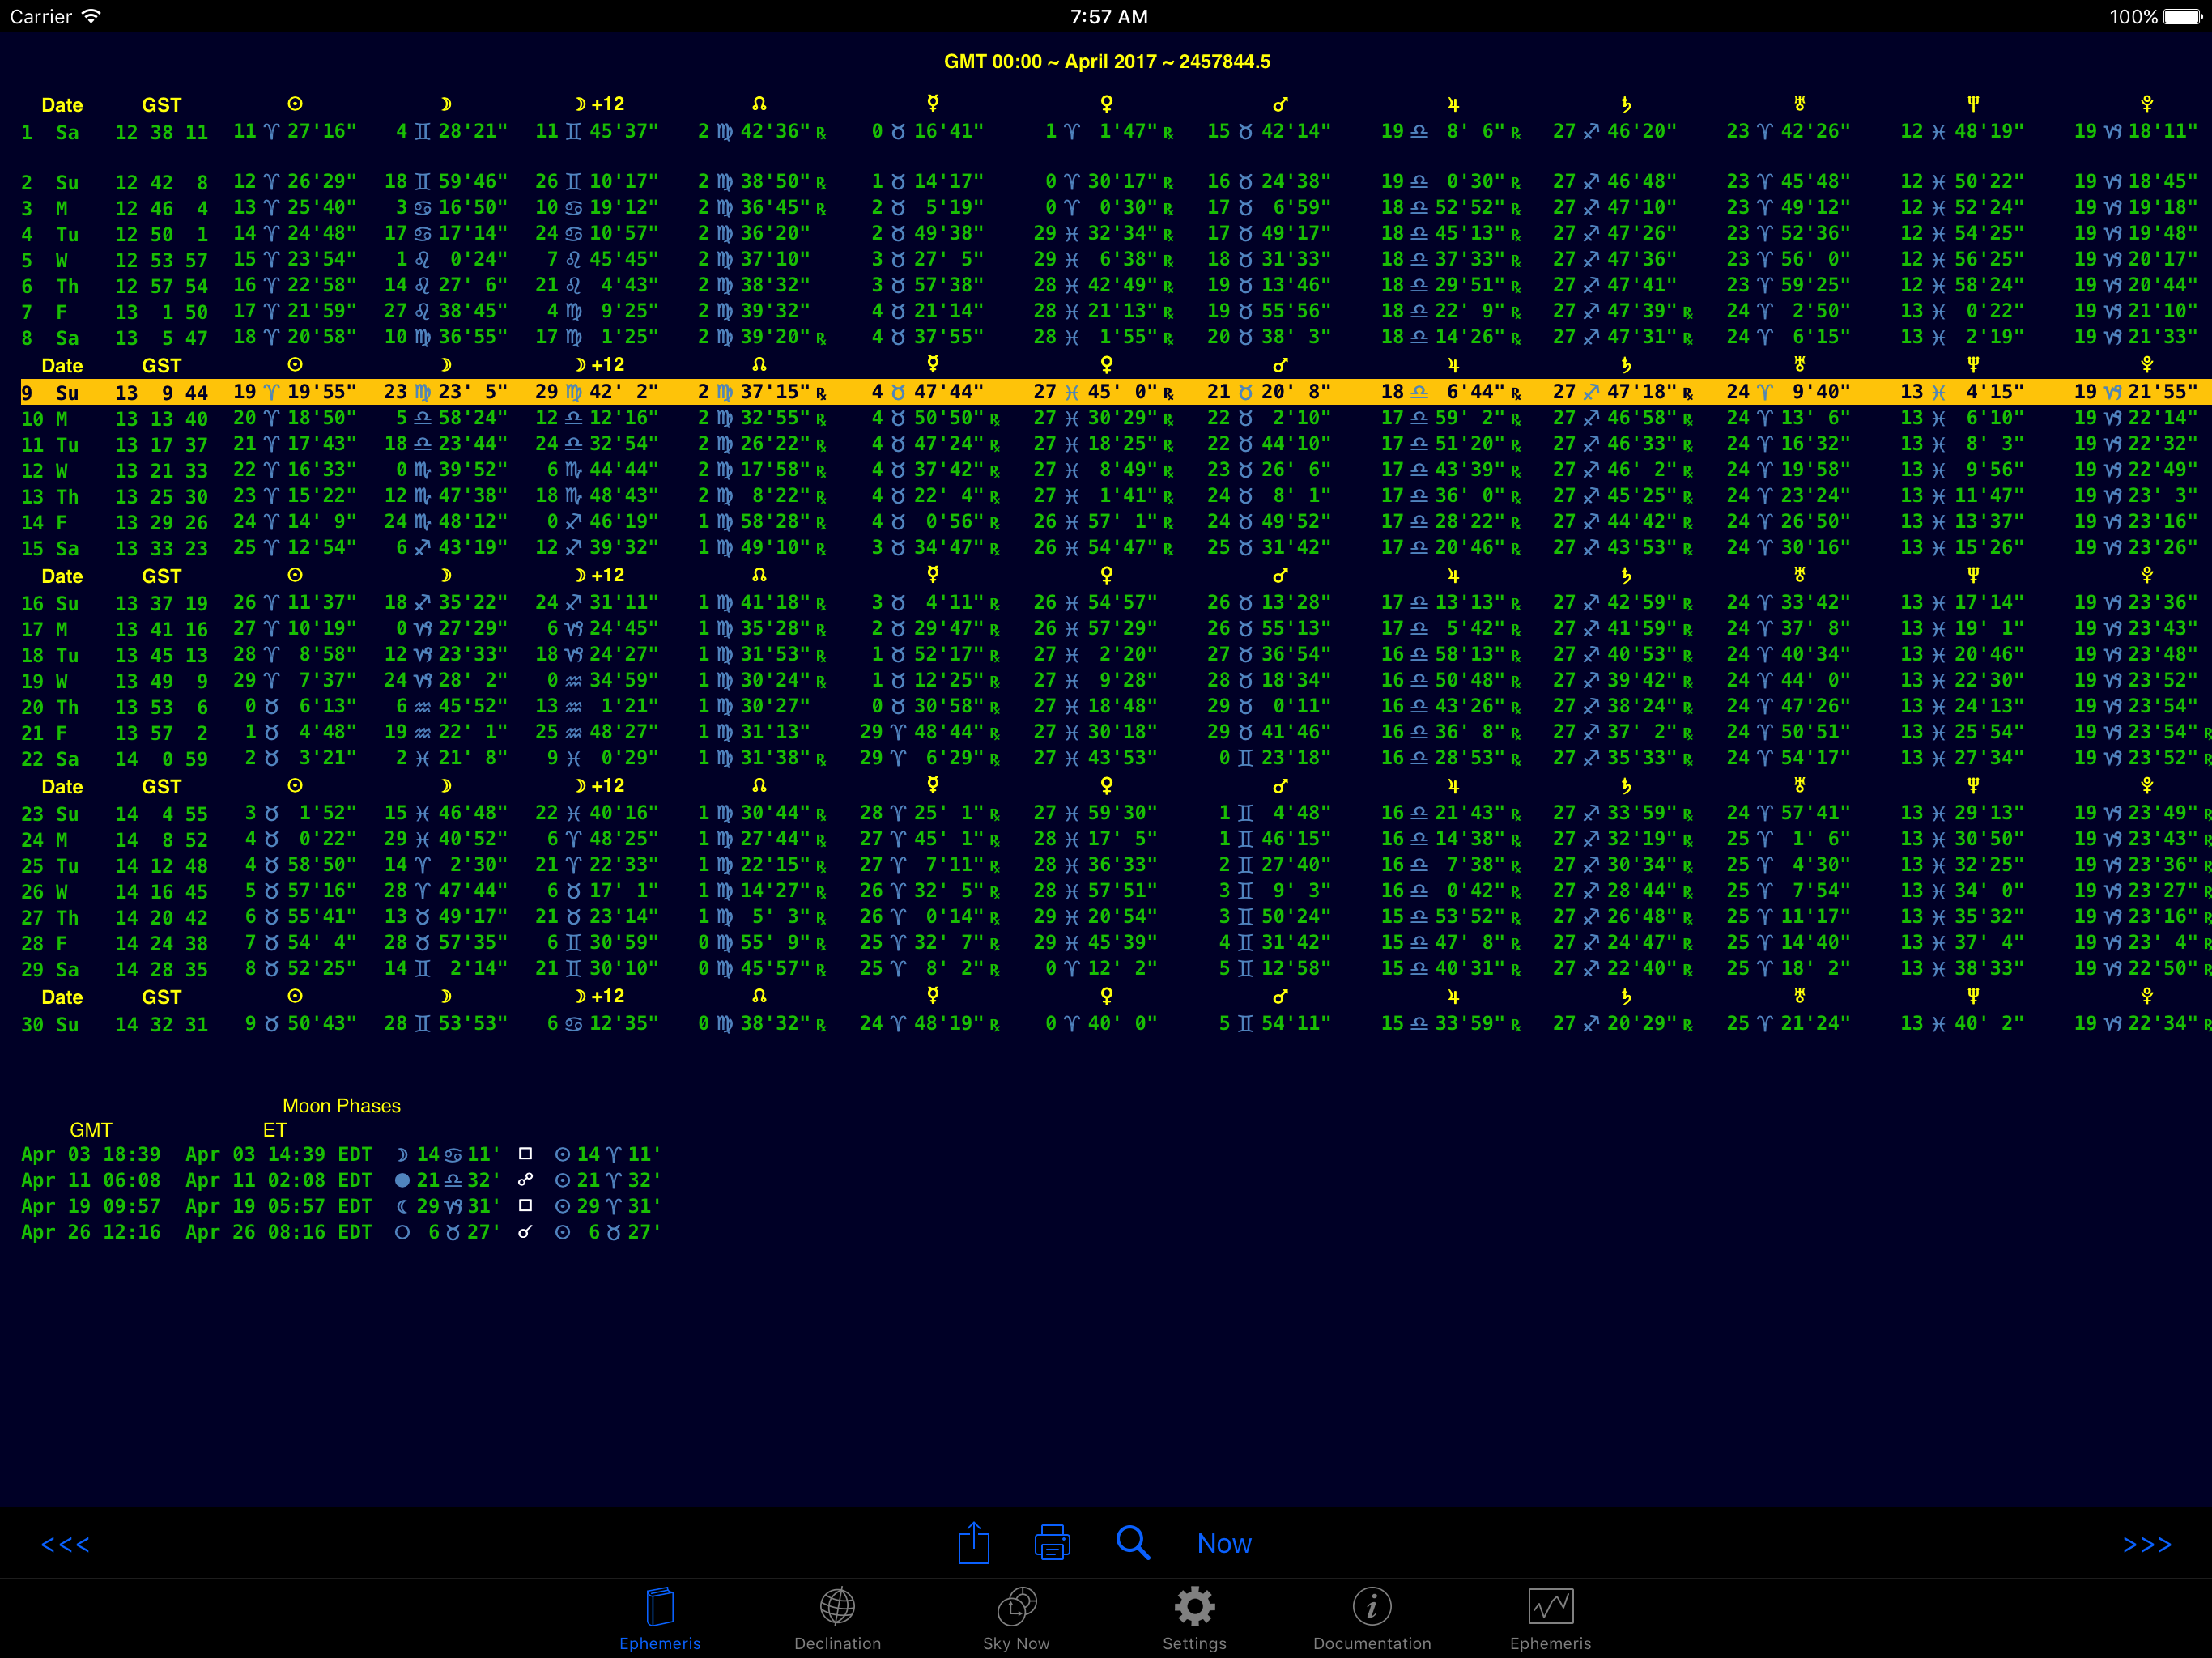Tap top Date column header
The height and width of the screenshot is (1658, 2212).
[62, 105]
